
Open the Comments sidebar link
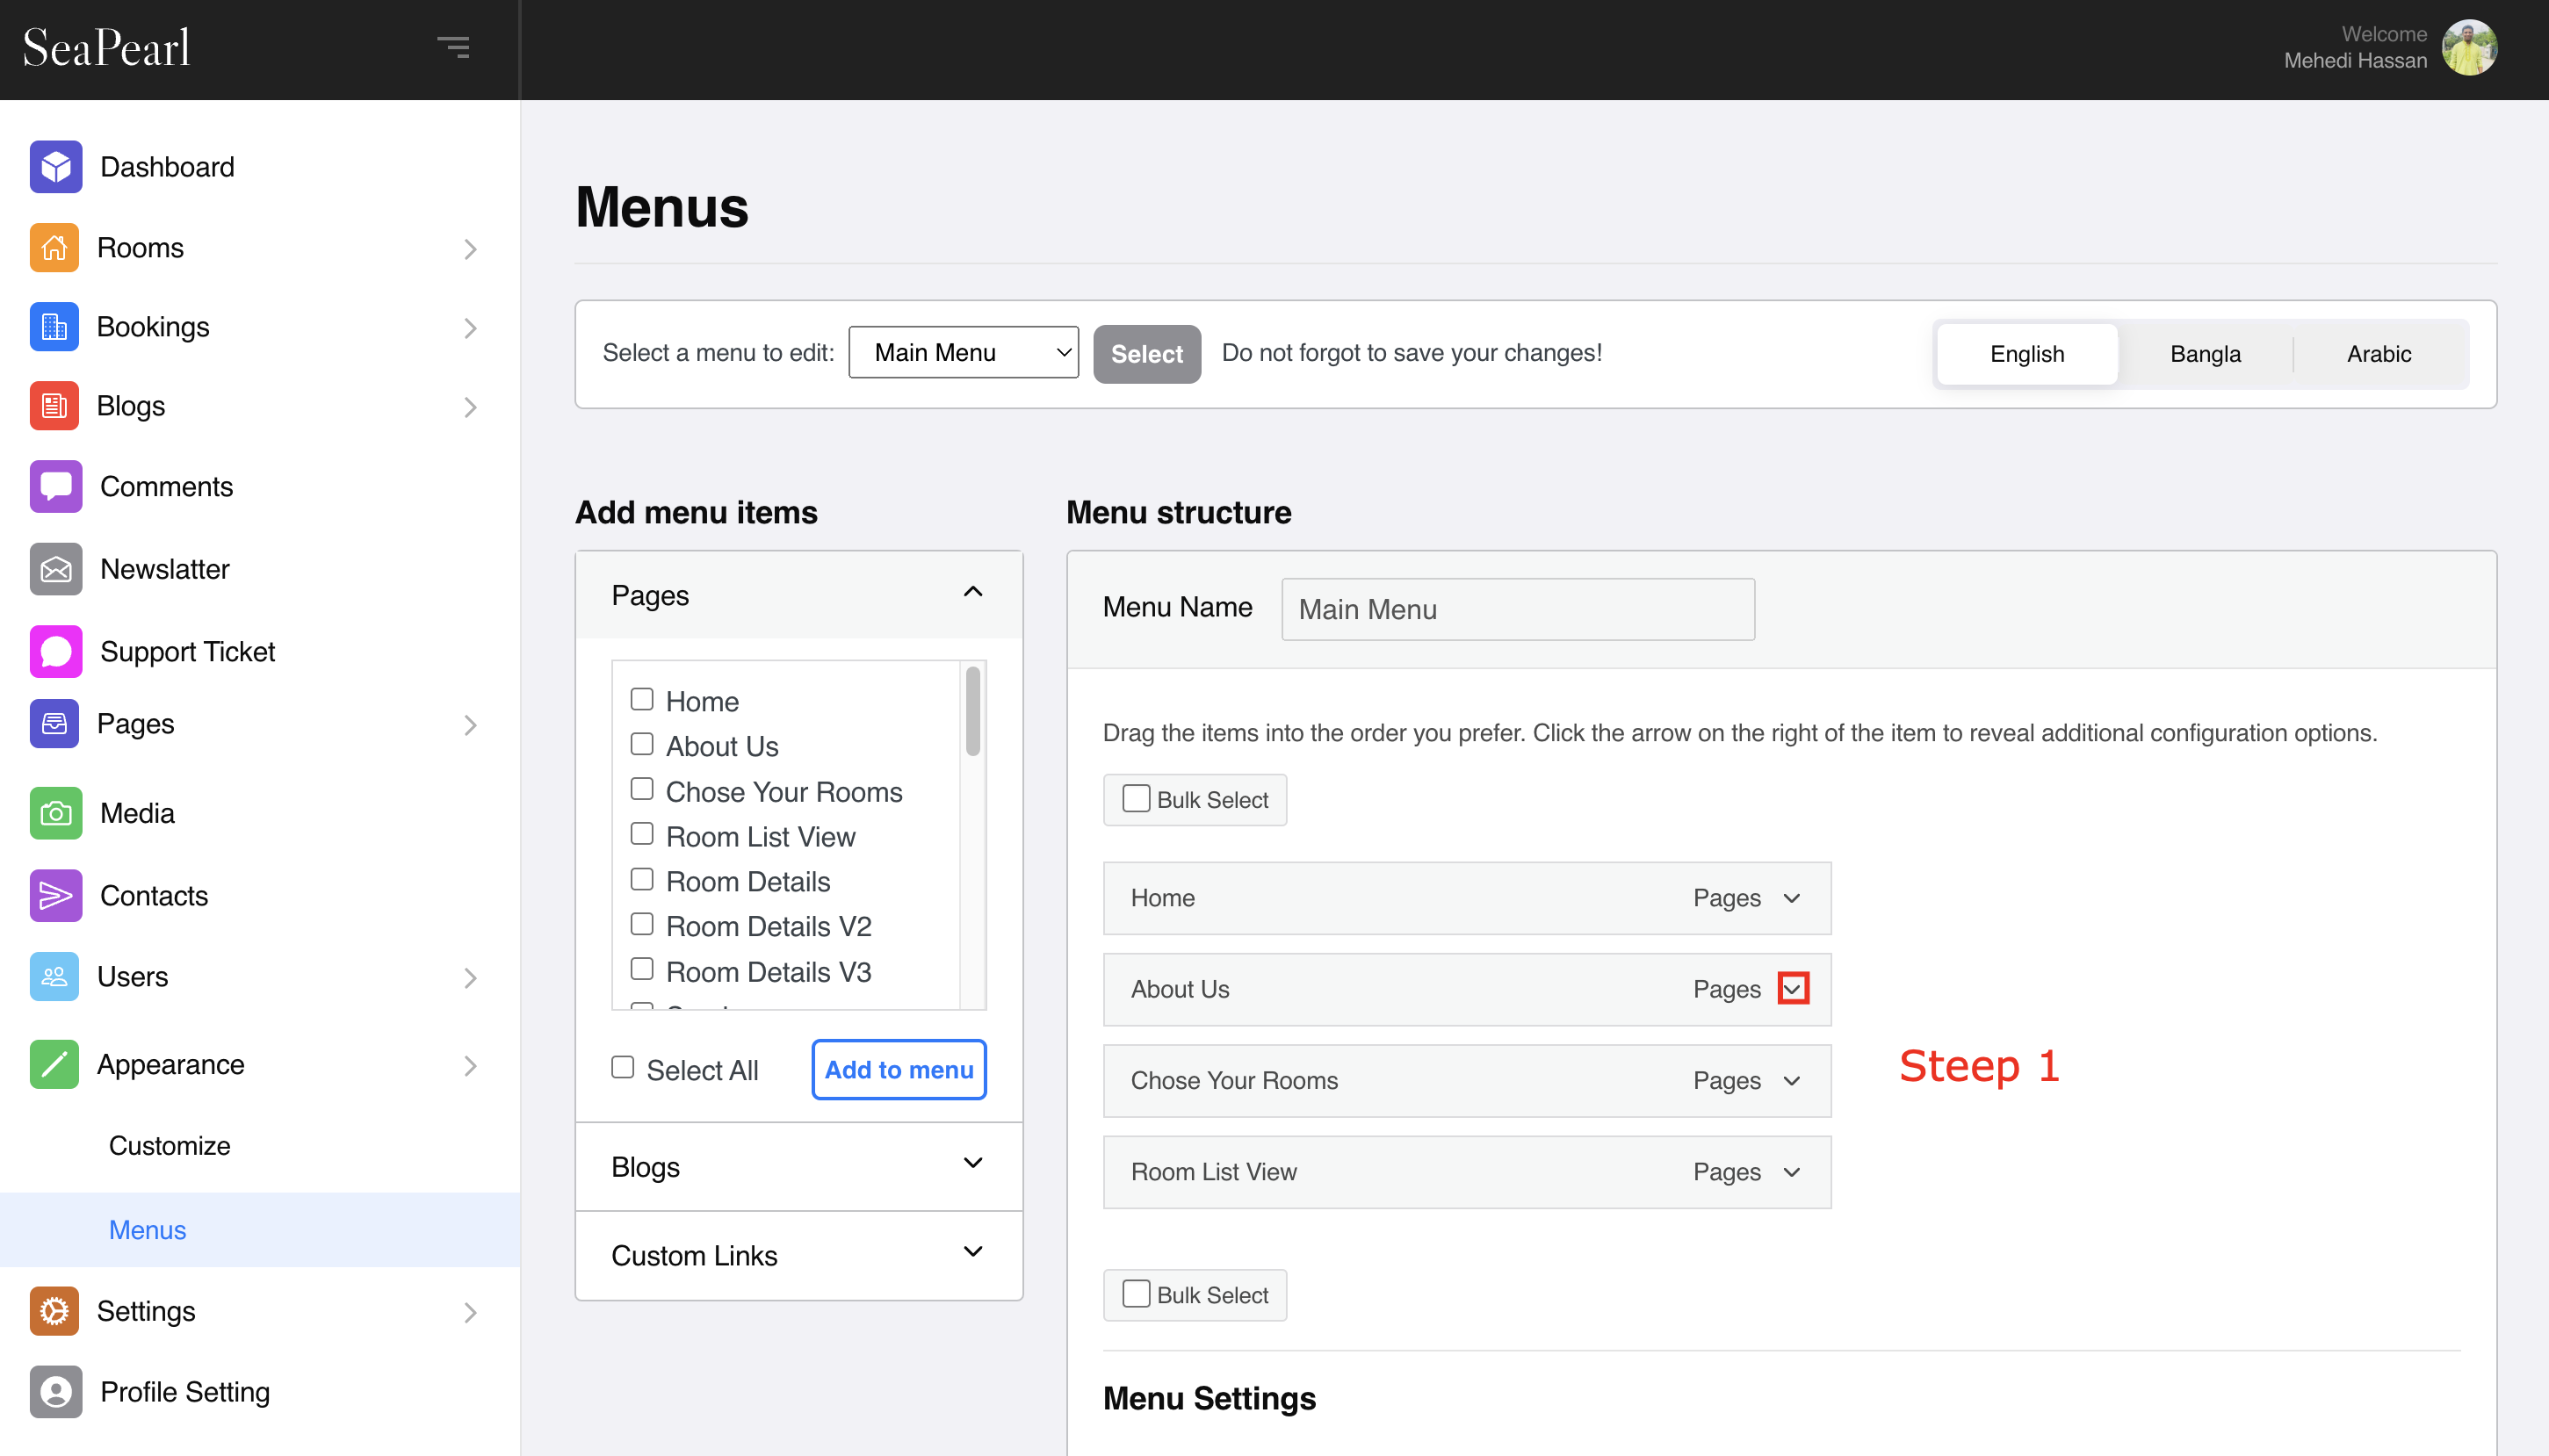pos(167,487)
